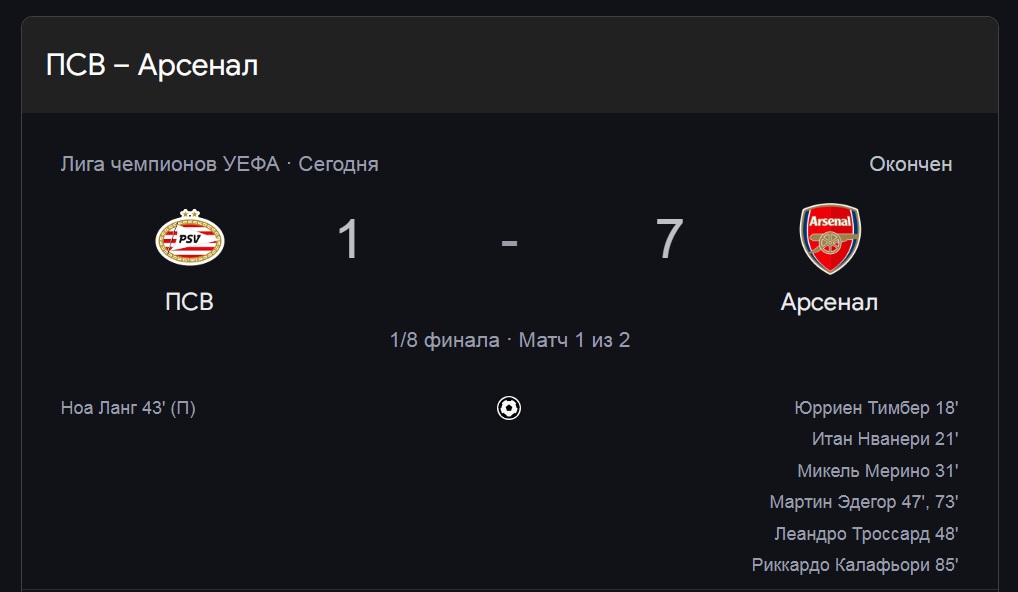Select scorer Риккардо Калафьори 85'
The height and width of the screenshot is (592, 1018).
coord(855,565)
